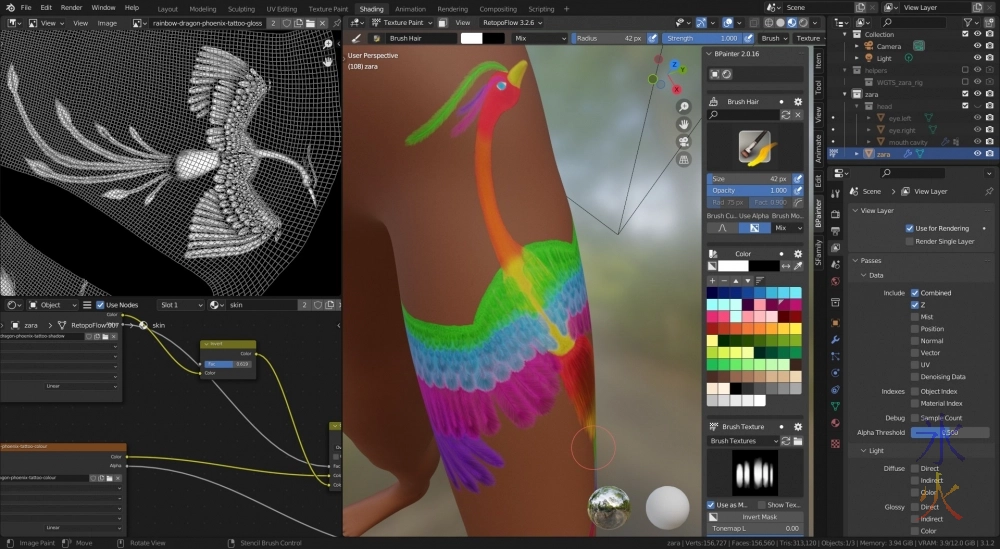The height and width of the screenshot is (549, 1000).
Task: Click the Camera object icon in the outliner
Action: tap(866, 46)
